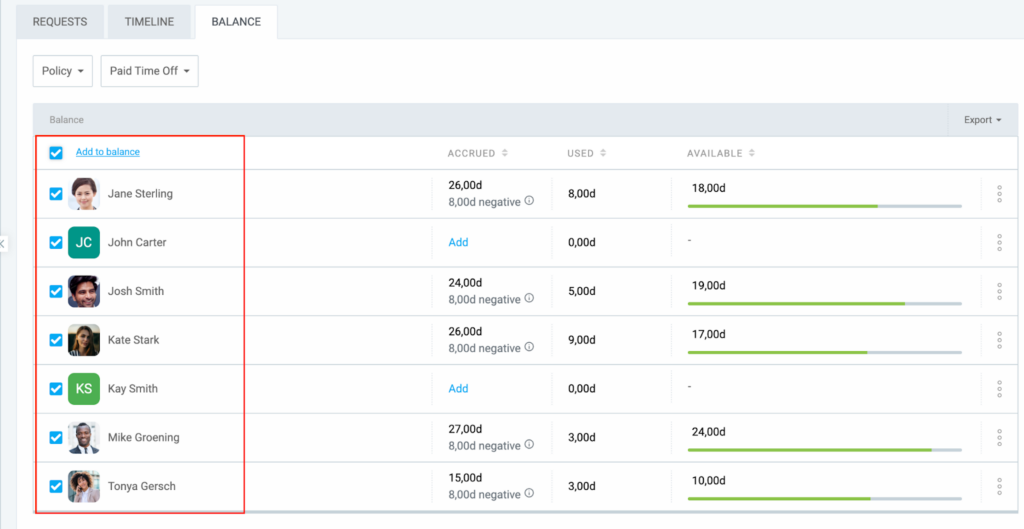Switch to the Requests tab
The width and height of the screenshot is (1024, 529).
point(60,22)
